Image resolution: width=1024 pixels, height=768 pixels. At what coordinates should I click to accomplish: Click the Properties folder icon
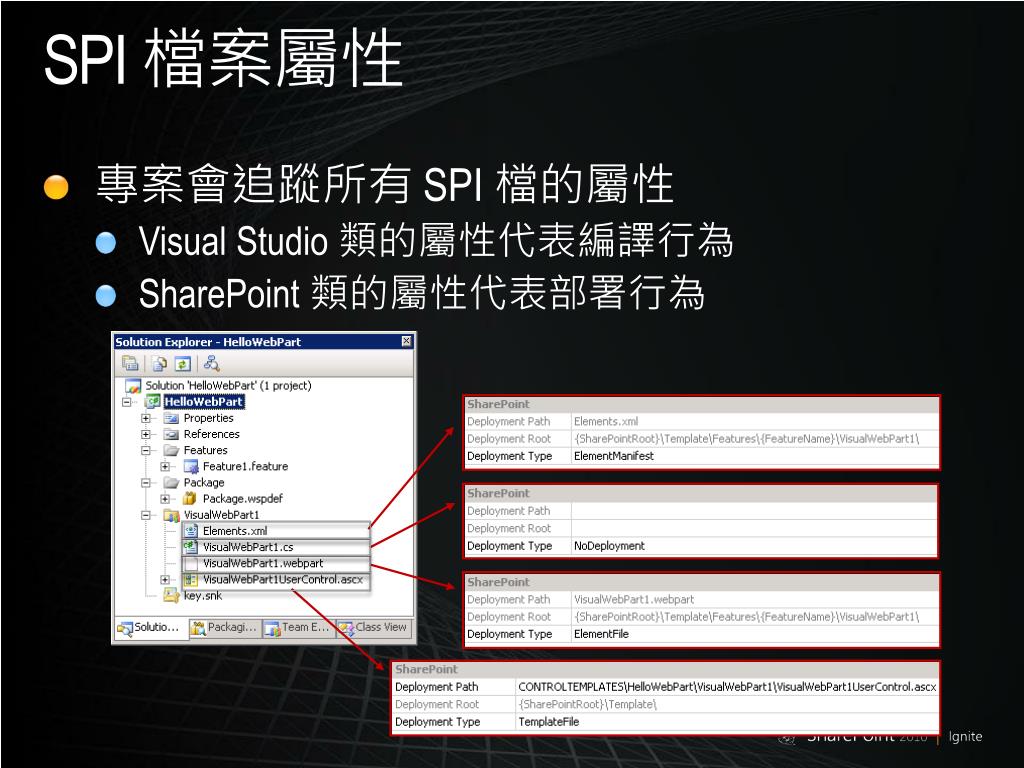[x=171, y=418]
